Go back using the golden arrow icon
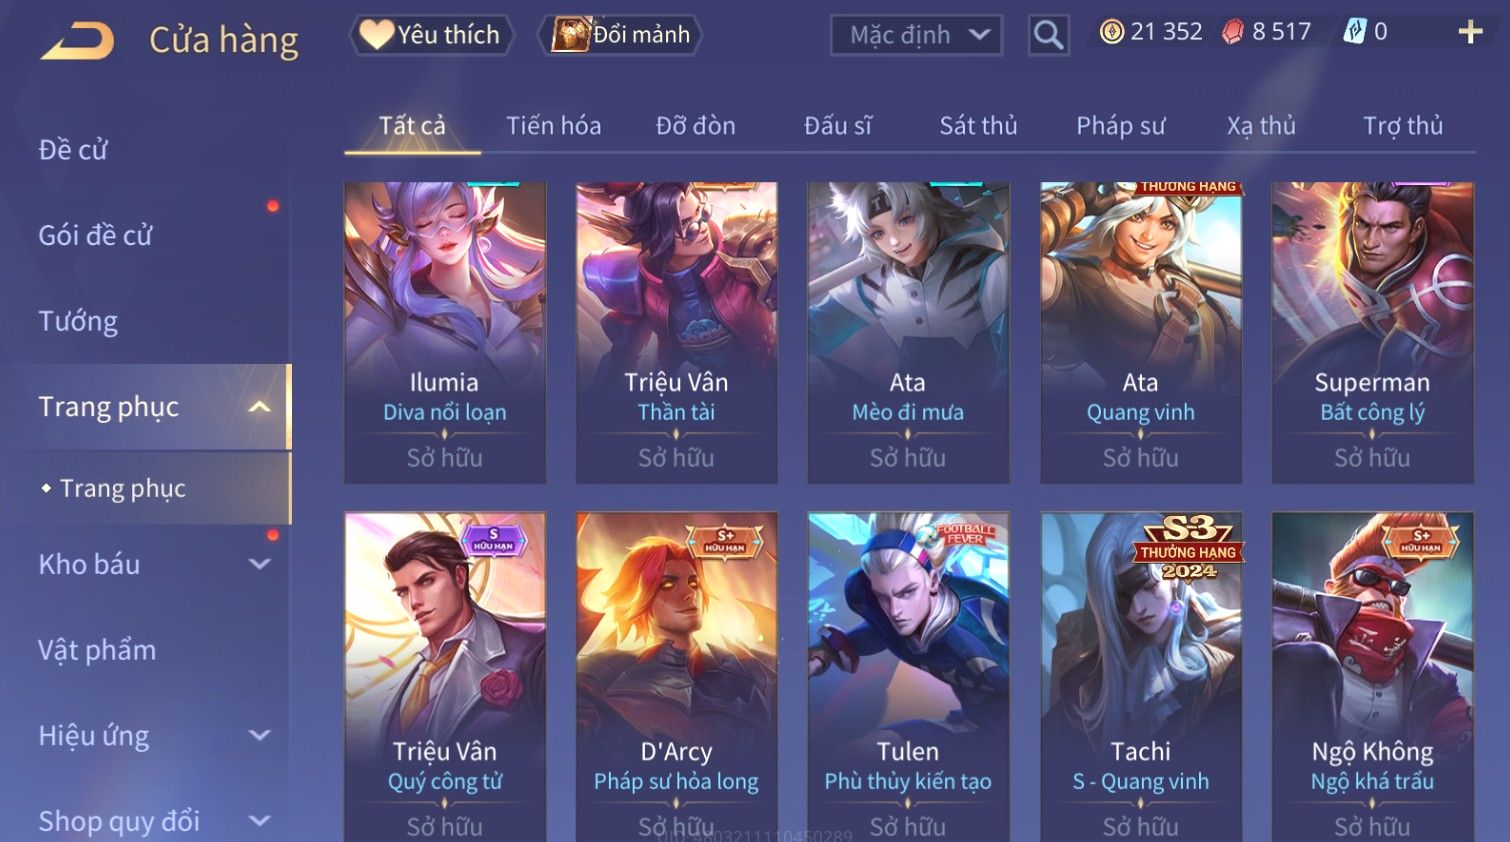 (77, 40)
